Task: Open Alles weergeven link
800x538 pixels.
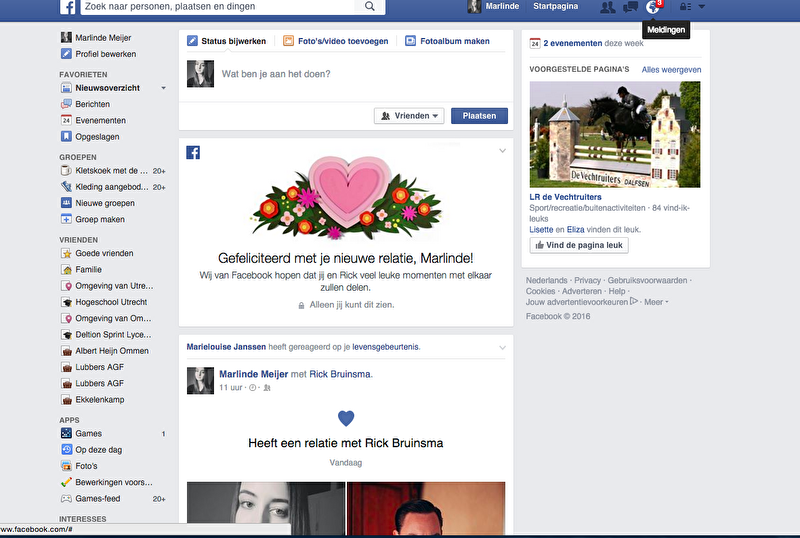Action: tap(671, 70)
